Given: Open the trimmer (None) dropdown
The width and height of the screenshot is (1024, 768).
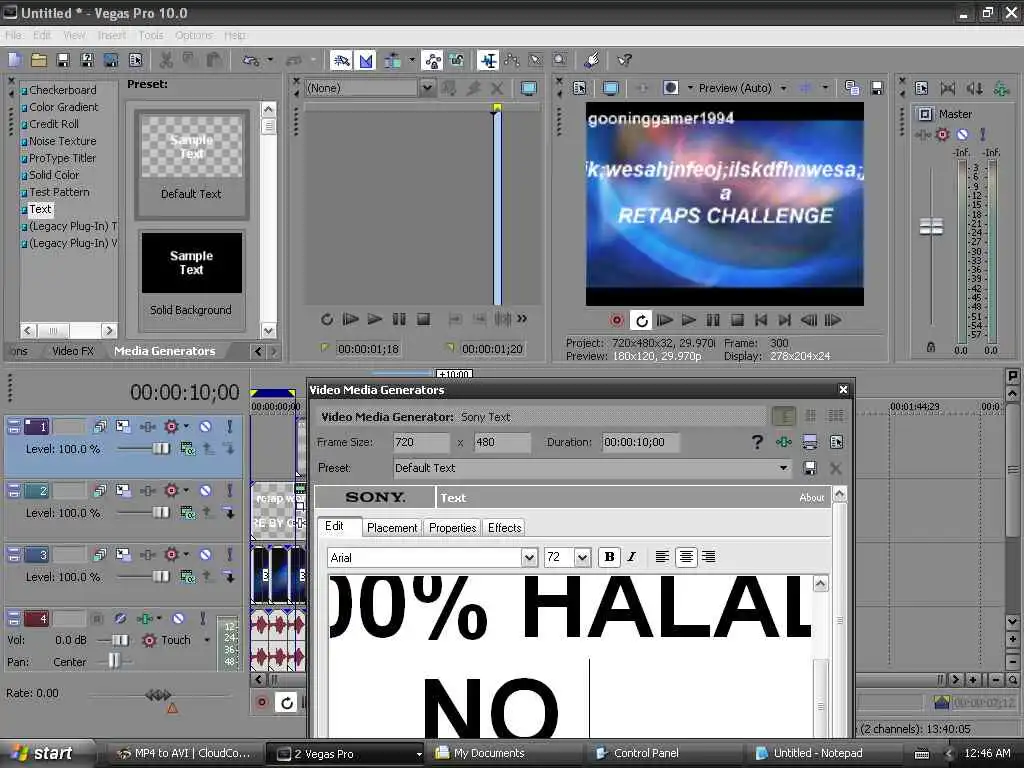Looking at the screenshot, I should (426, 88).
